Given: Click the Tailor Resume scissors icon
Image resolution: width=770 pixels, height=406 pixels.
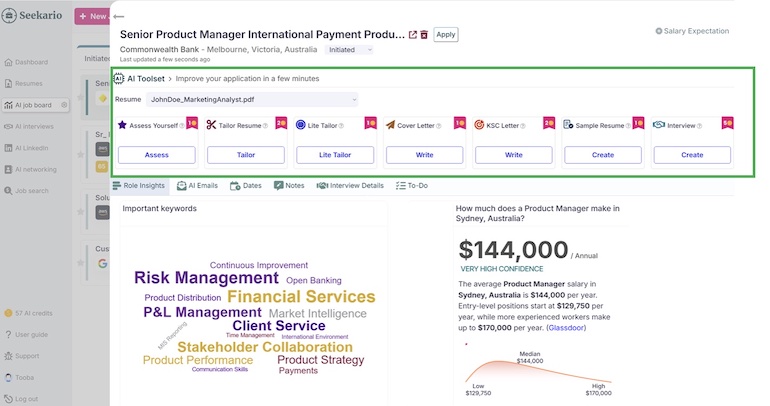Looking at the screenshot, I should click(x=211, y=125).
